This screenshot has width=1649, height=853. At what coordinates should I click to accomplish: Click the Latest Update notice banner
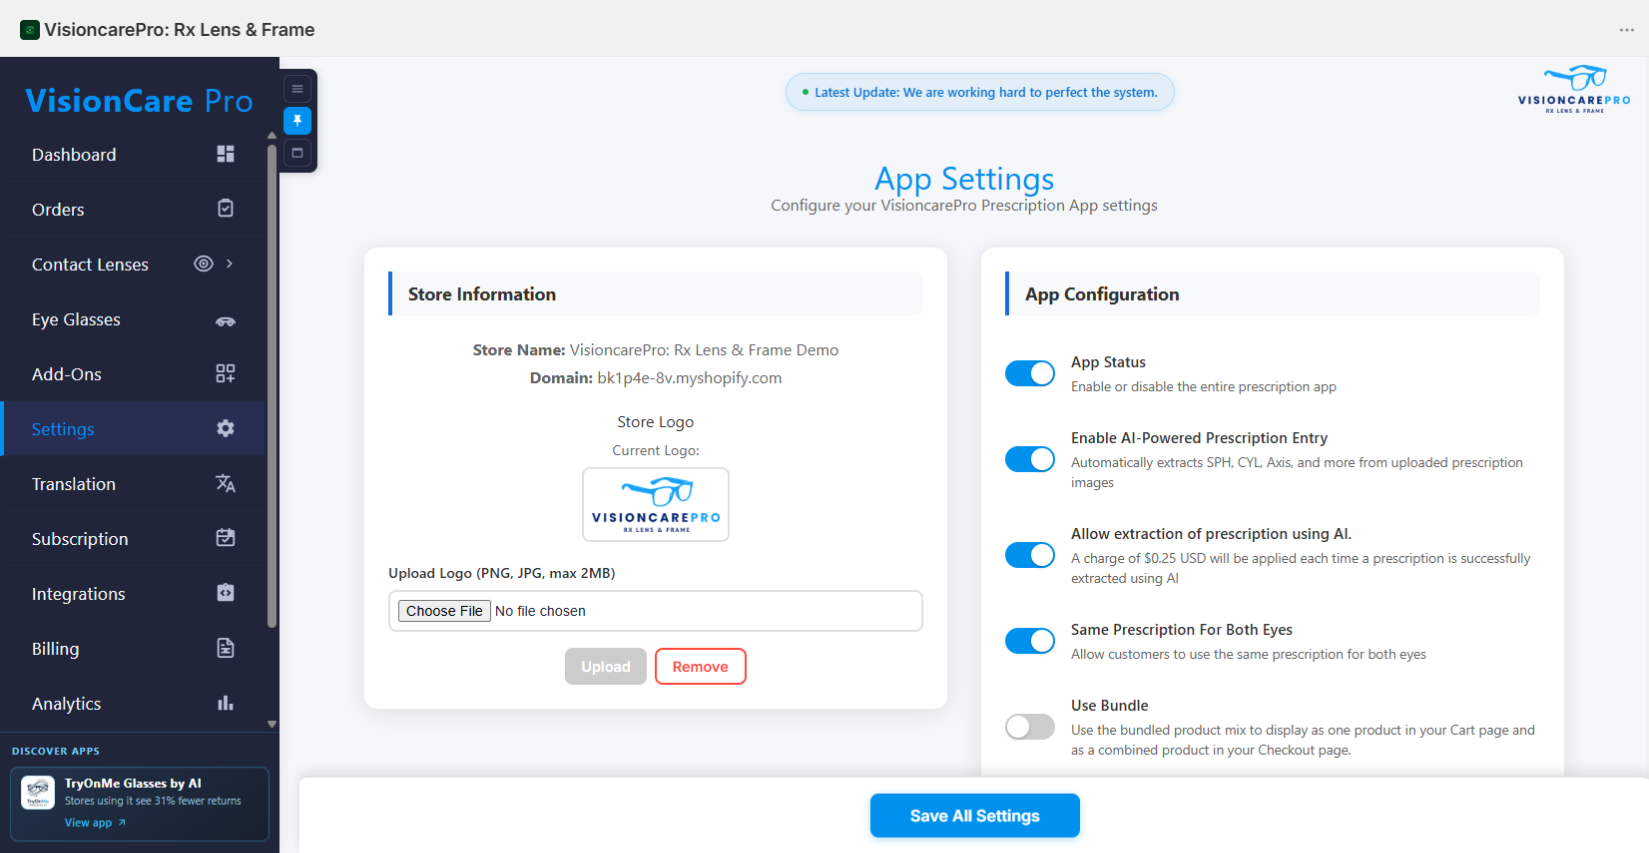tap(980, 92)
